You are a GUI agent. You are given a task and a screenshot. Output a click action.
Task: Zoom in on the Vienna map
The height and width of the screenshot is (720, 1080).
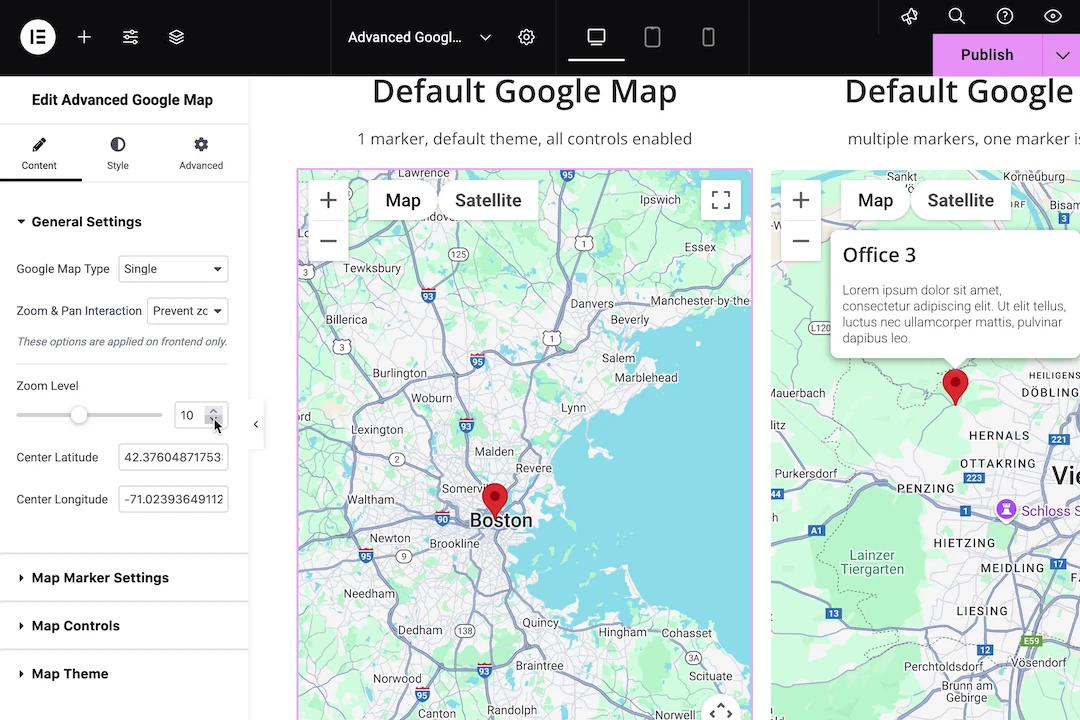coord(800,200)
